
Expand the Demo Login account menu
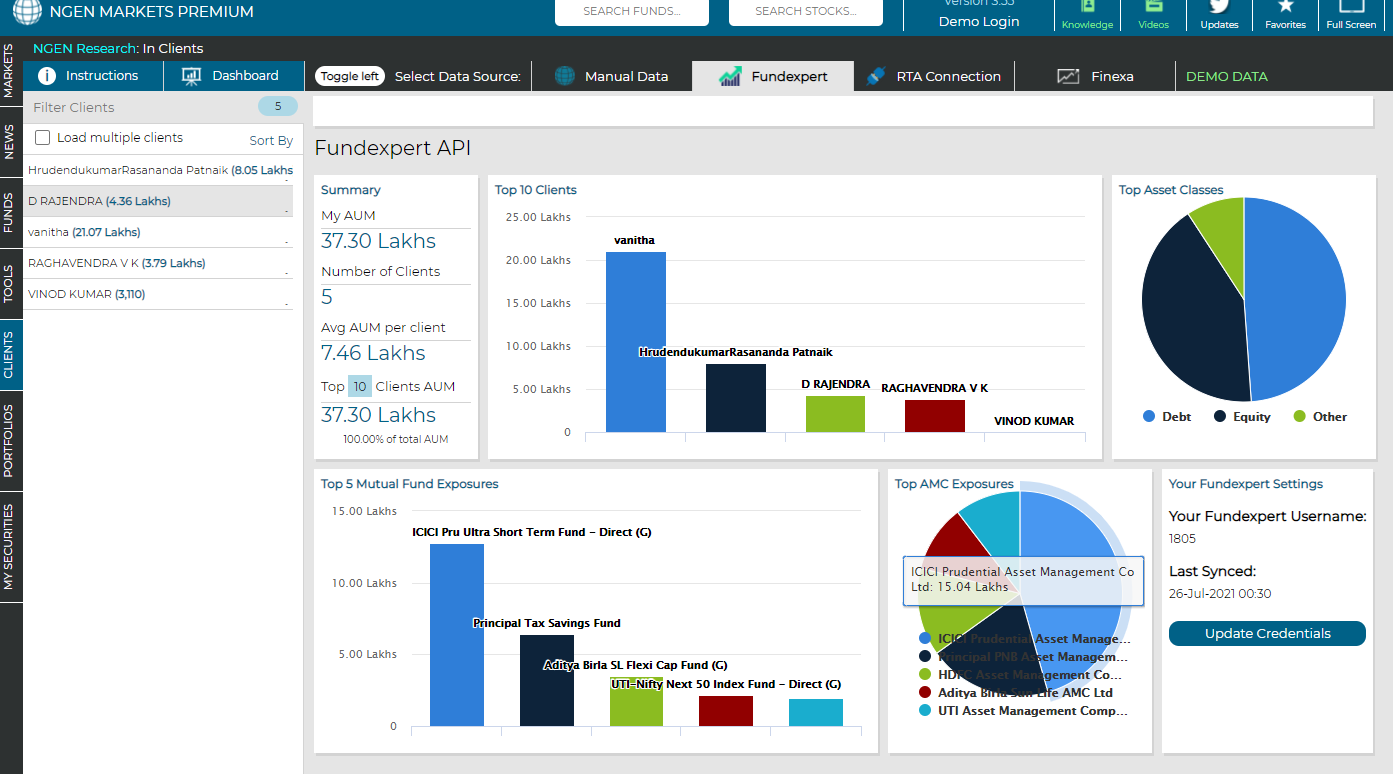pyautogui.click(x=979, y=22)
